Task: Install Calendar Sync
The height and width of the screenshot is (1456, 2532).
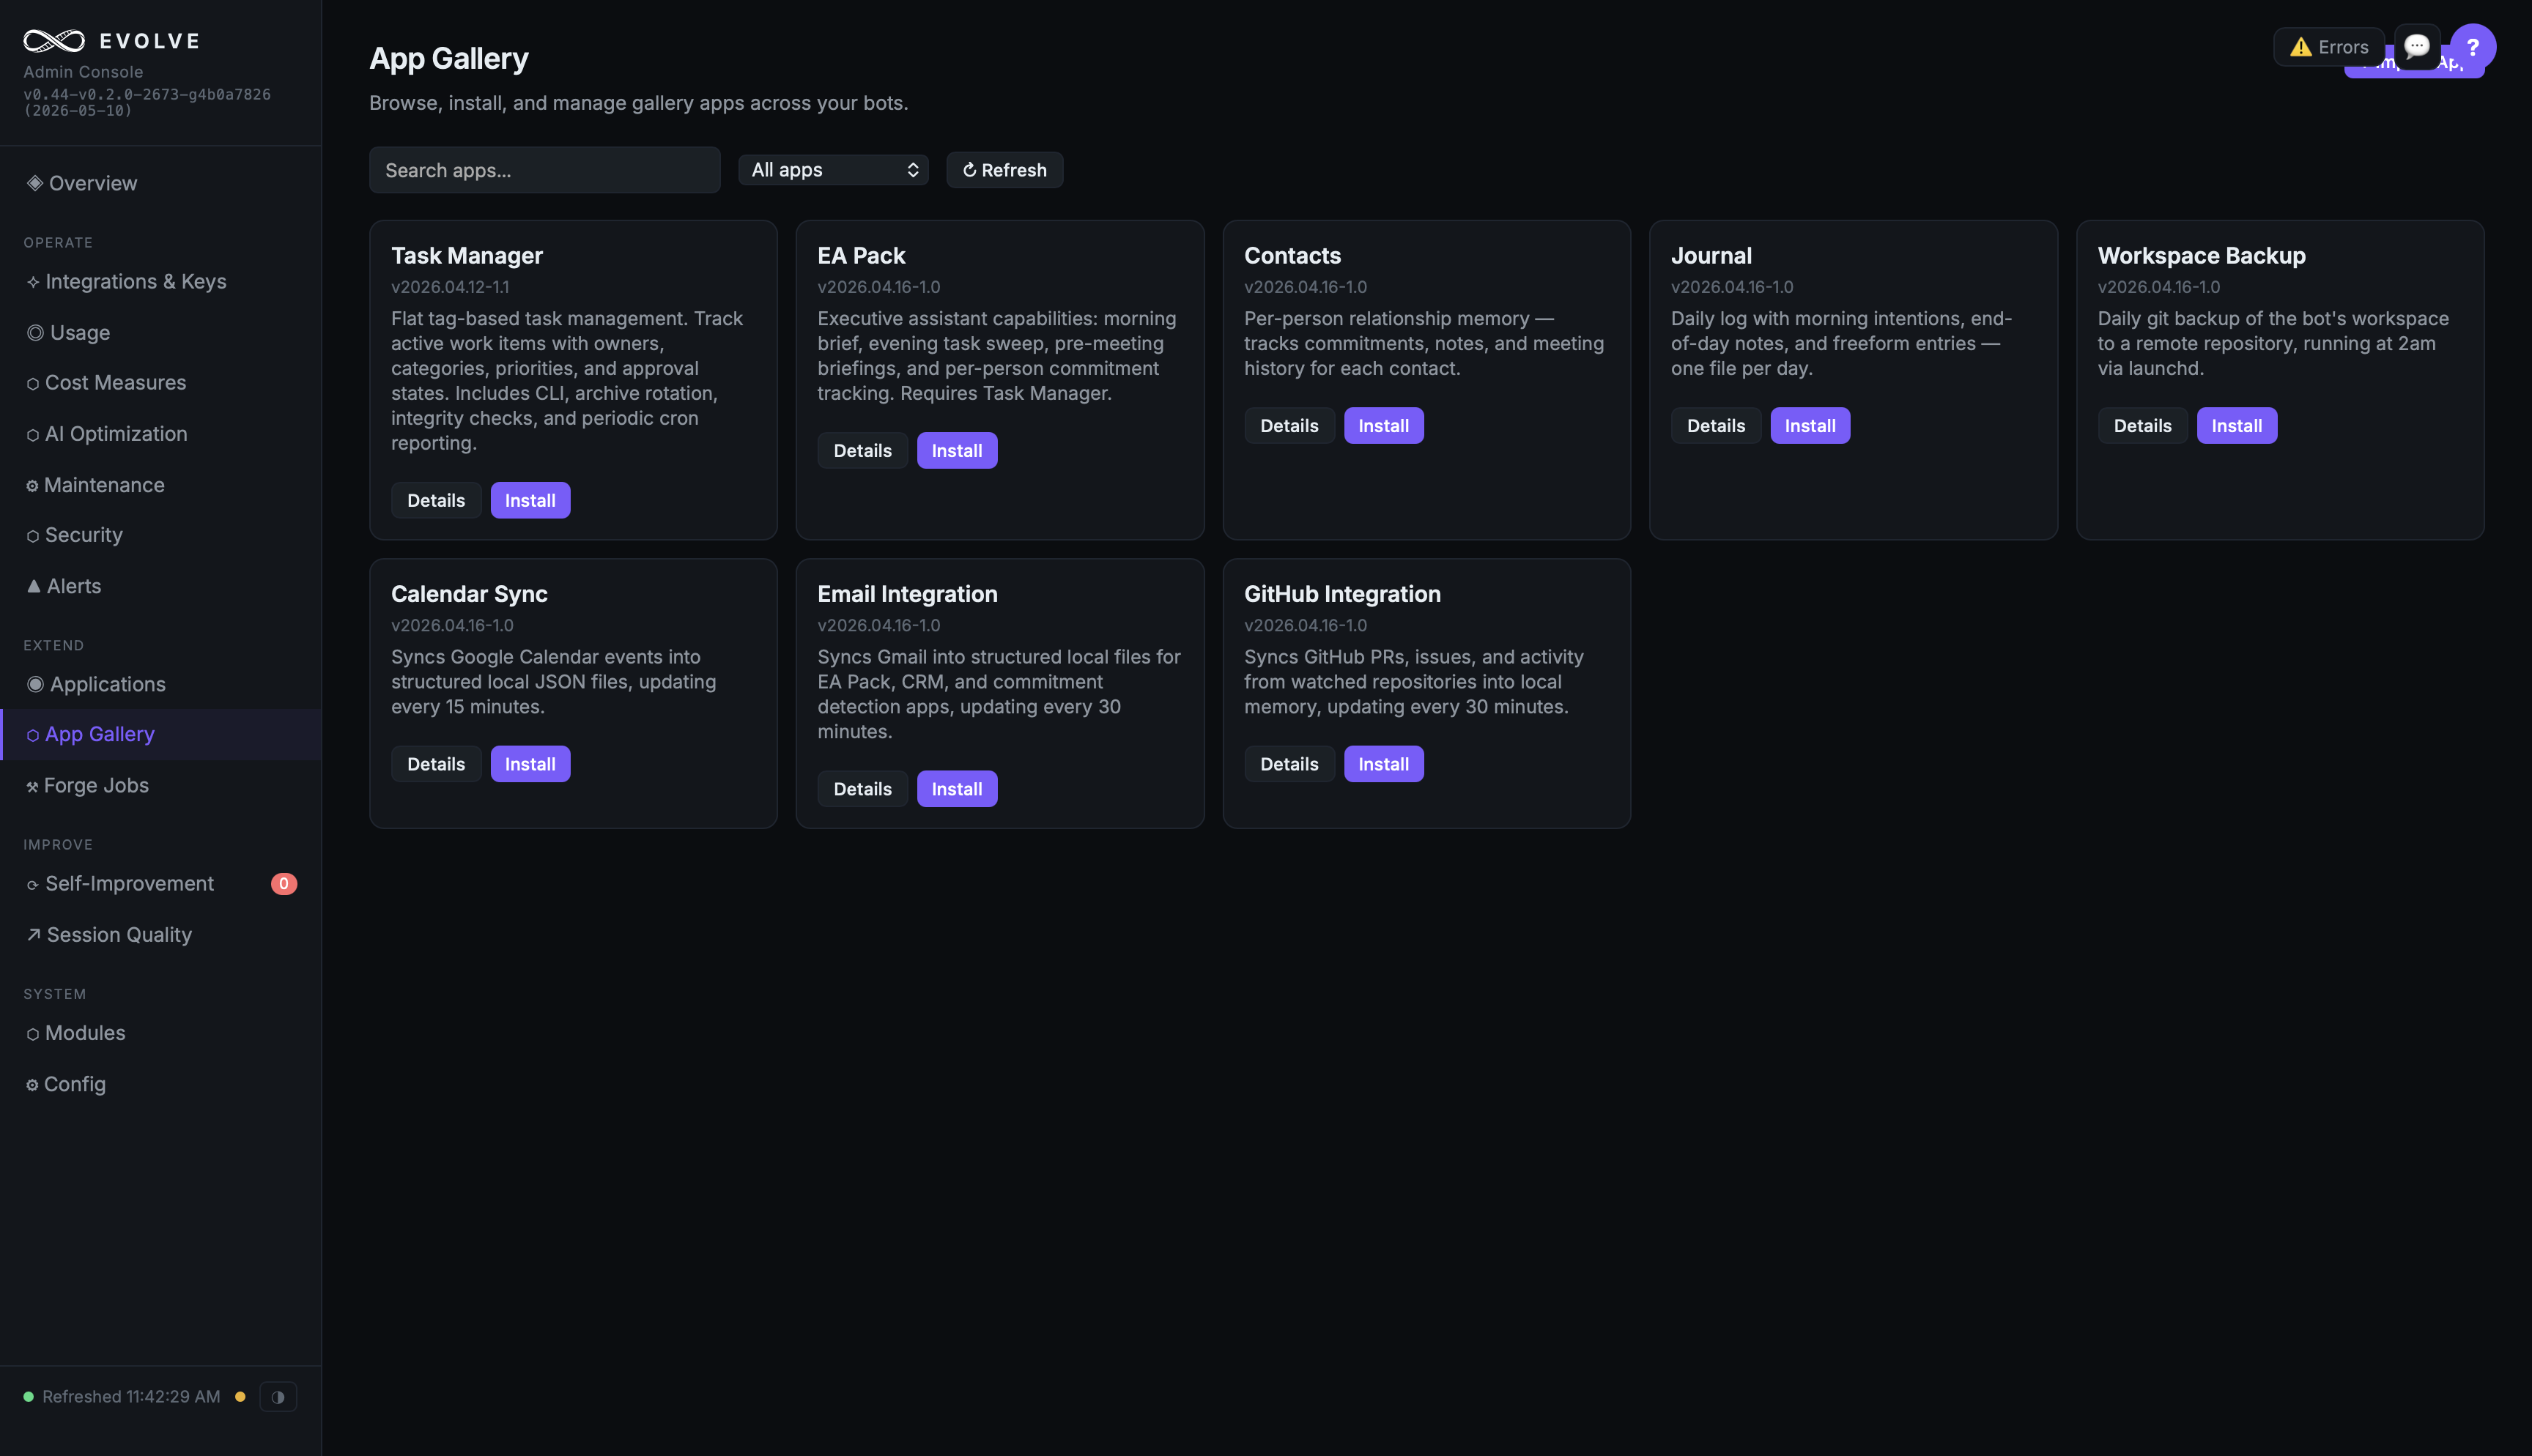Action: click(530, 764)
